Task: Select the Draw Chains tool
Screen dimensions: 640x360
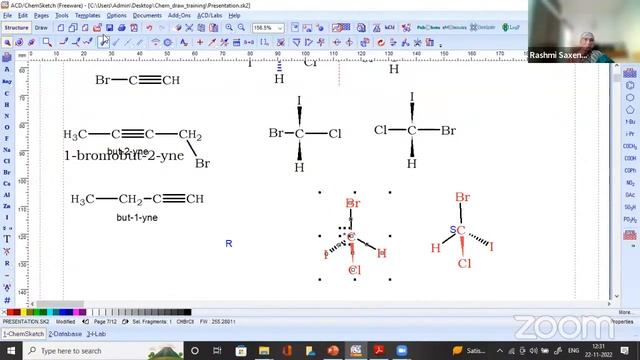Action: [x=88, y=42]
